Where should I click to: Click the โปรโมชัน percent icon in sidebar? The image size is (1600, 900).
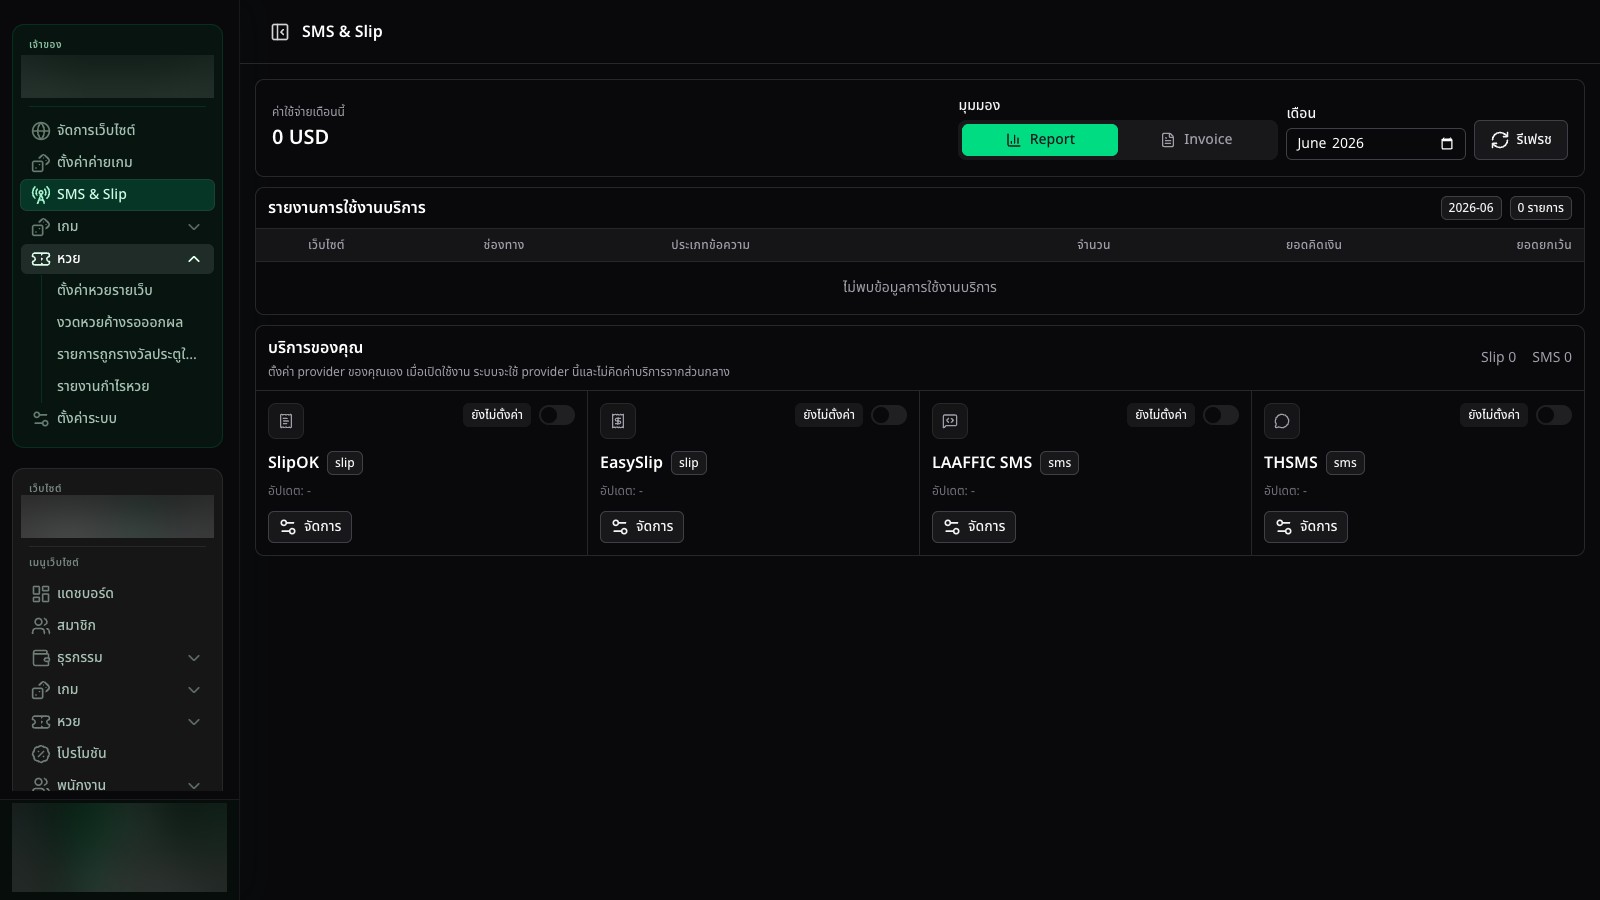click(41, 754)
